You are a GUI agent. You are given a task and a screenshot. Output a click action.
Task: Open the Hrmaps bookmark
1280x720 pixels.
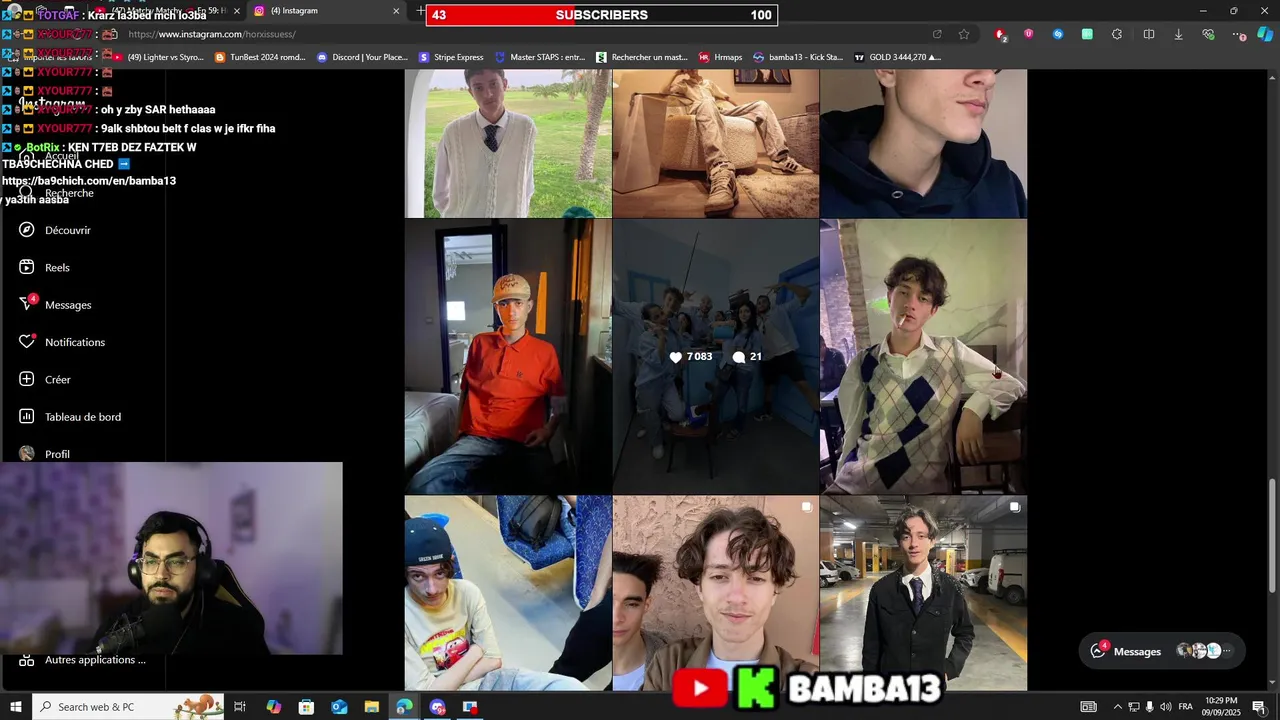coord(720,57)
